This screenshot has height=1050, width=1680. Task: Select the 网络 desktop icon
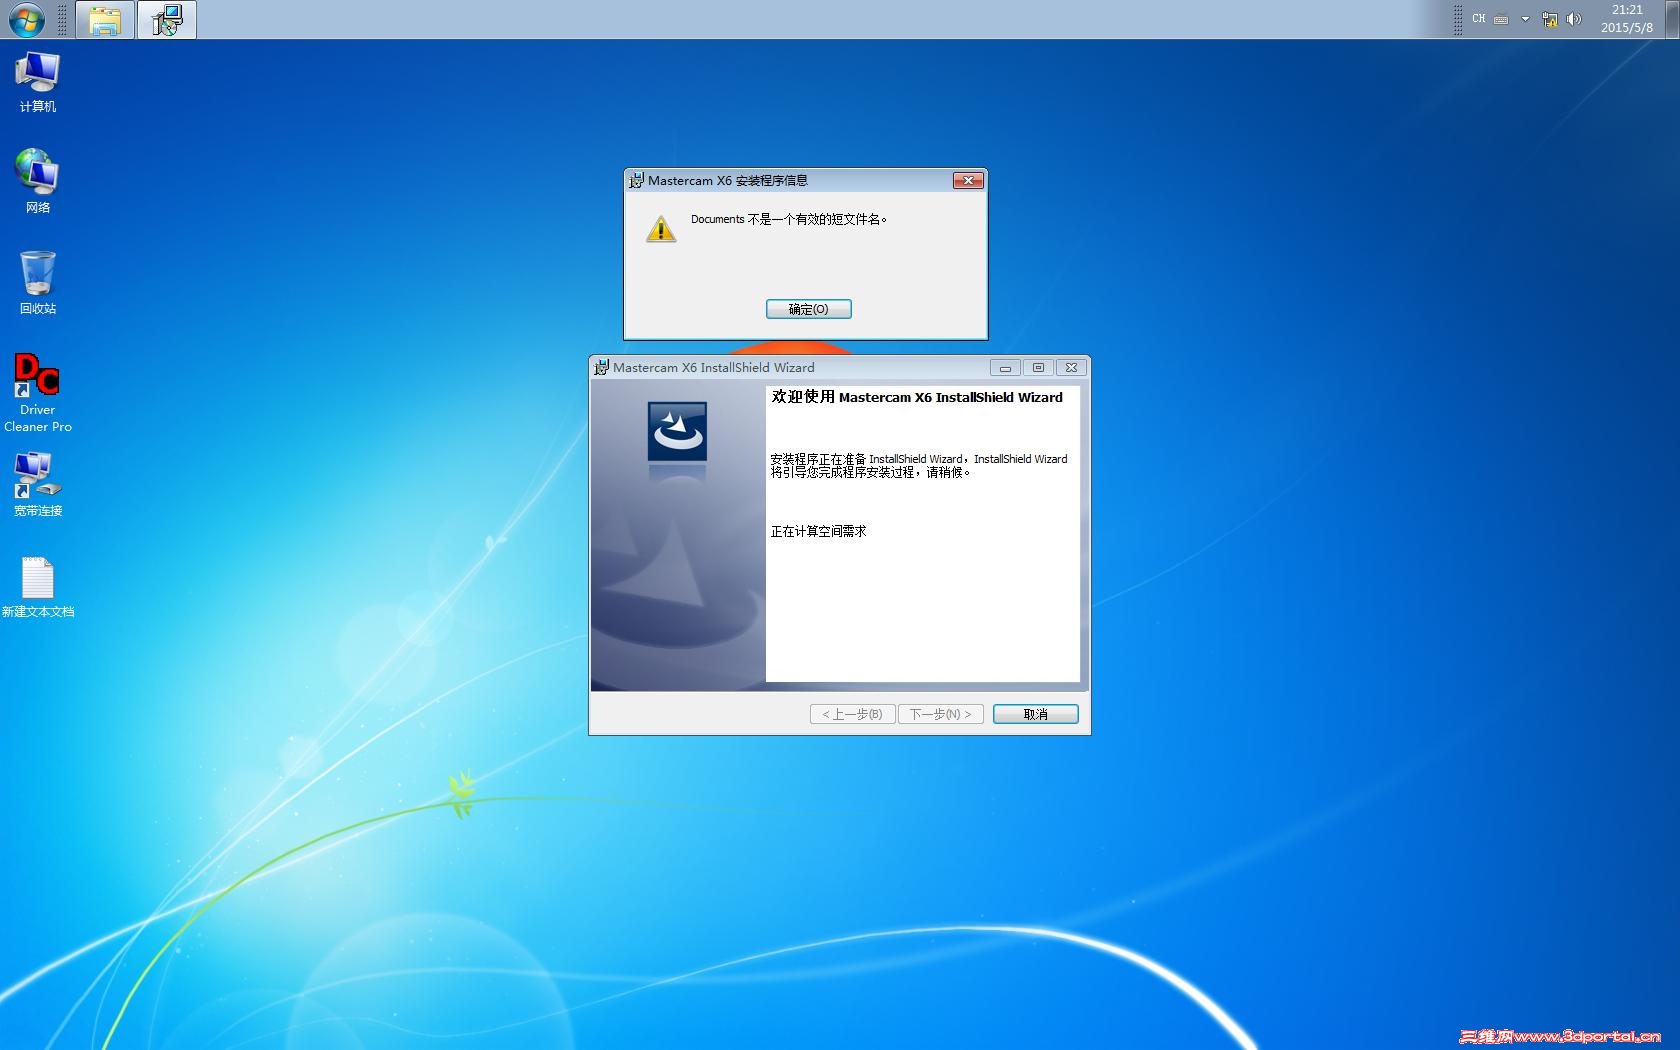[x=38, y=181]
